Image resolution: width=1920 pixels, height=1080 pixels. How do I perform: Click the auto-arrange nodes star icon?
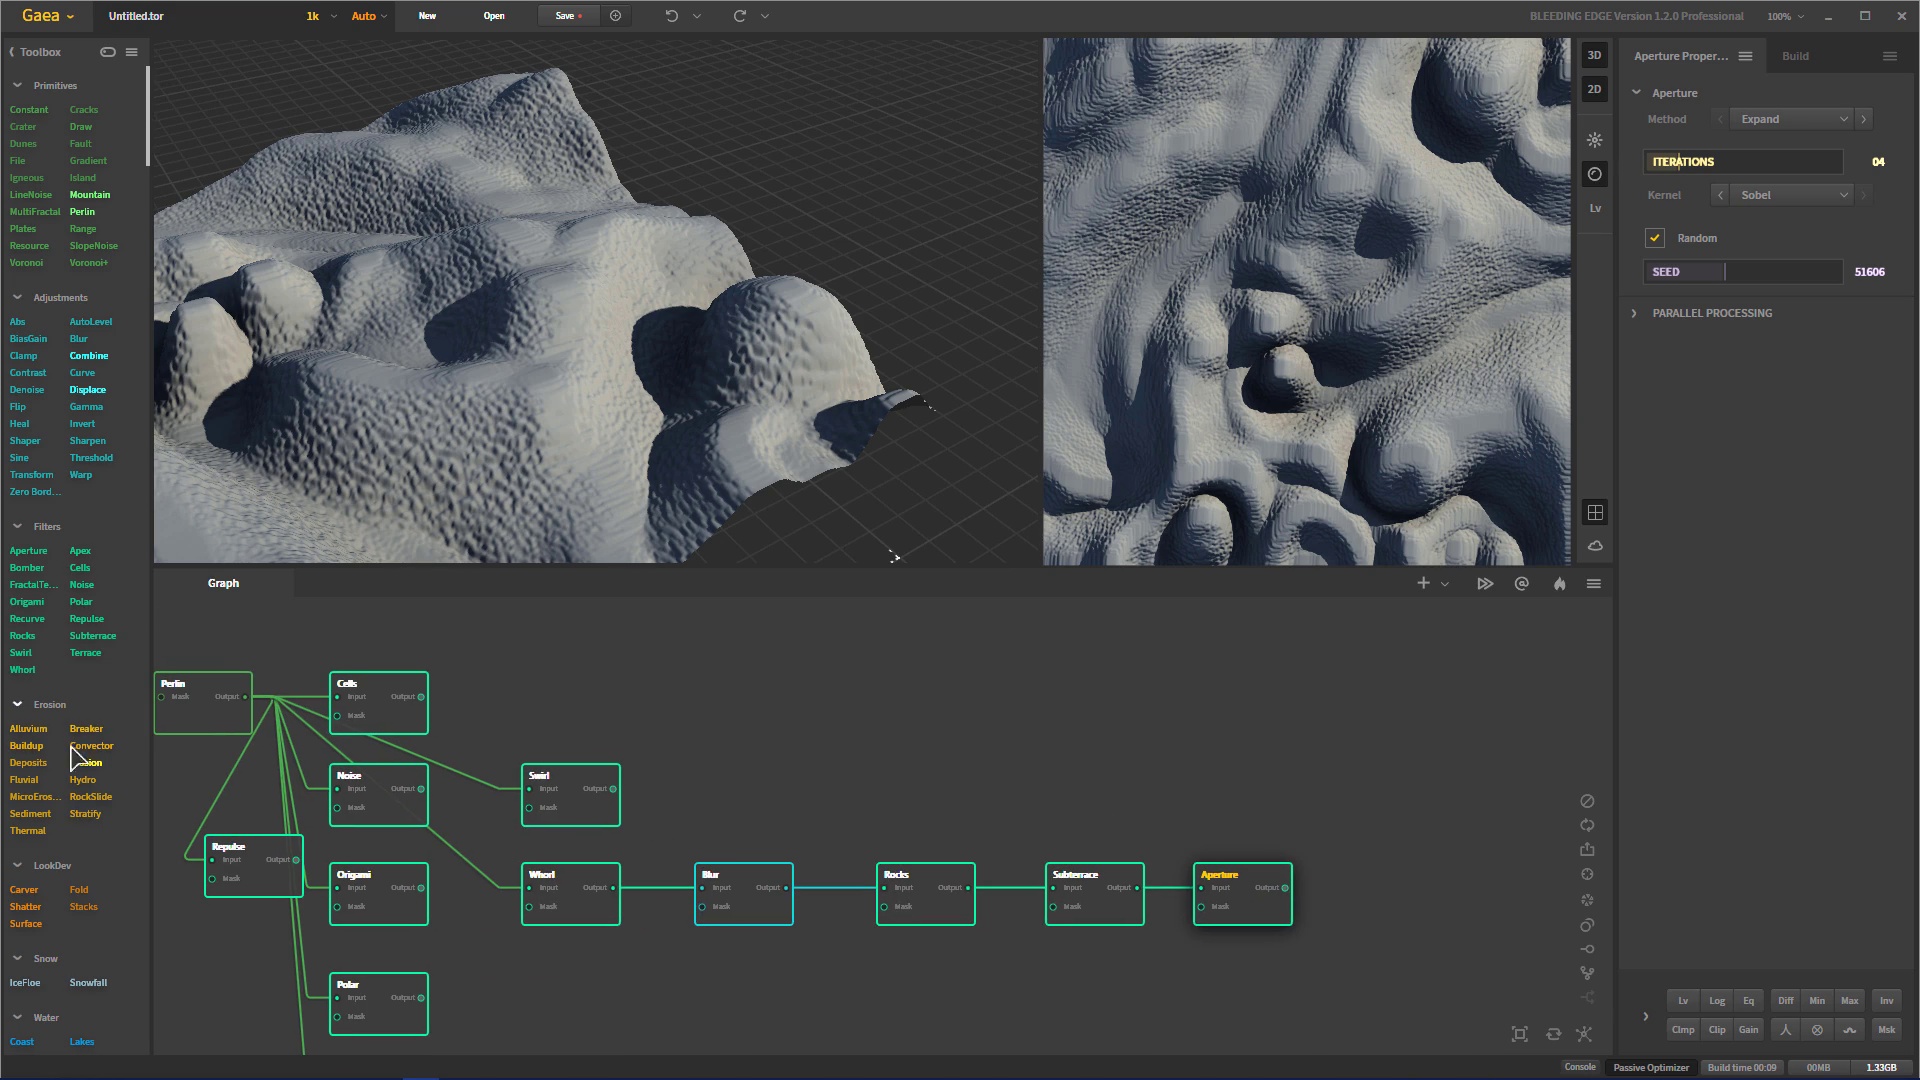click(1584, 1035)
